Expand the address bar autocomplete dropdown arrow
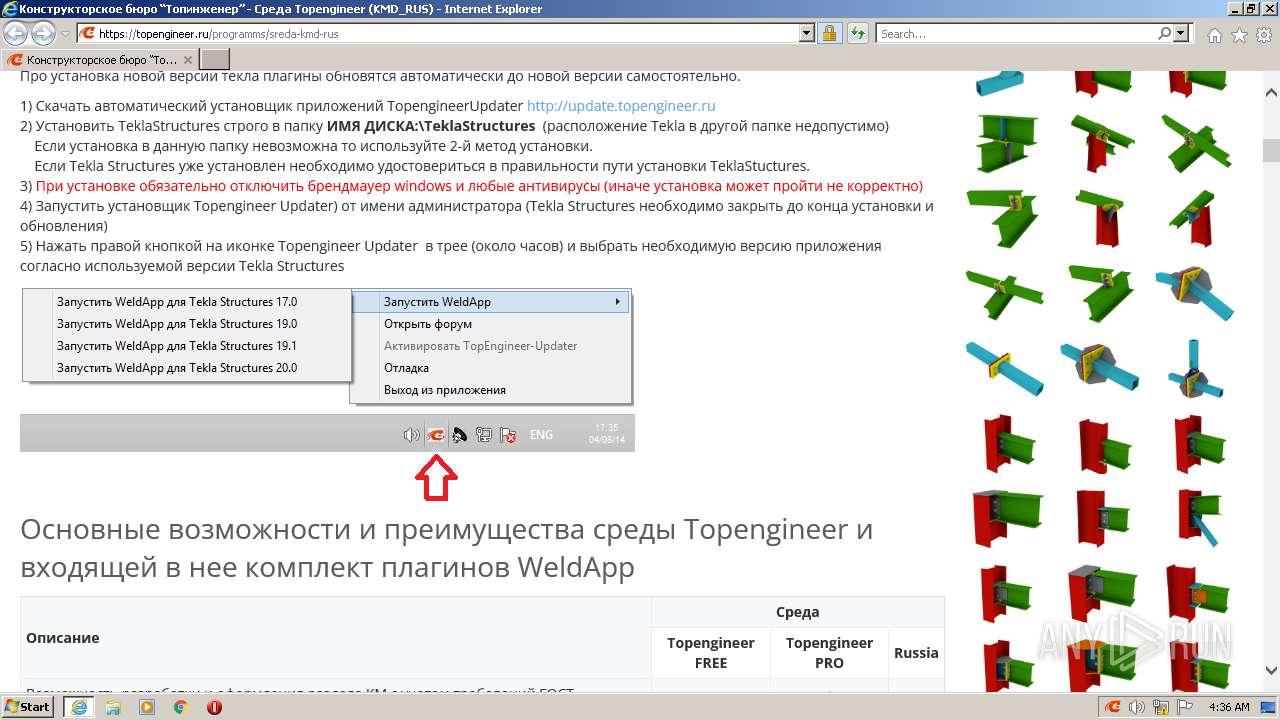 pyautogui.click(x=807, y=33)
